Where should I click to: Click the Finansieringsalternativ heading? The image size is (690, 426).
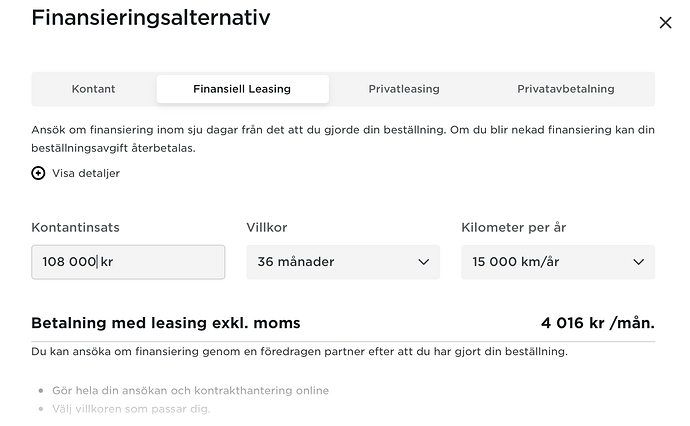[x=151, y=18]
